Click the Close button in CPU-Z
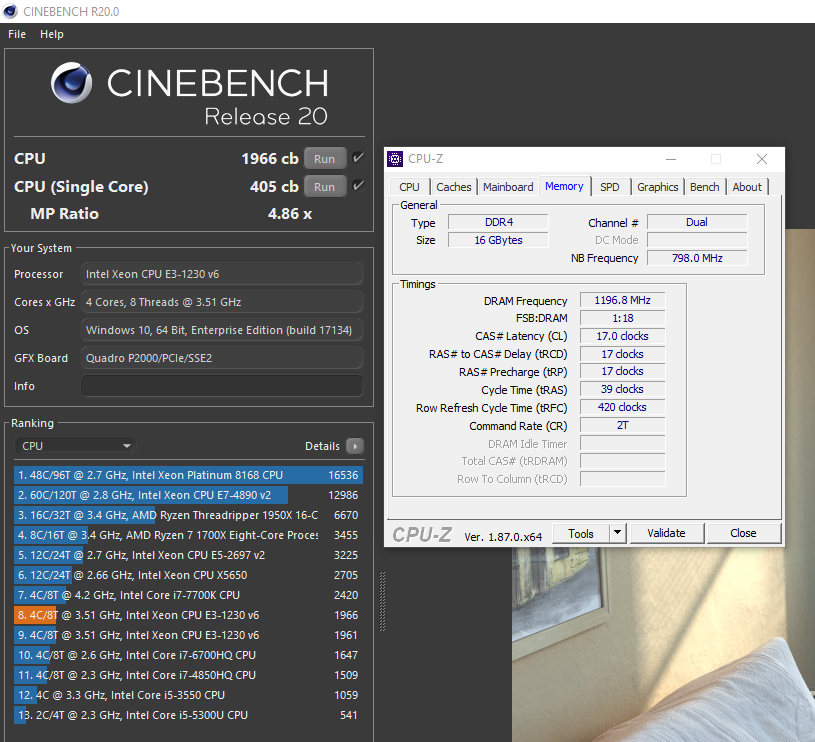 [x=743, y=533]
